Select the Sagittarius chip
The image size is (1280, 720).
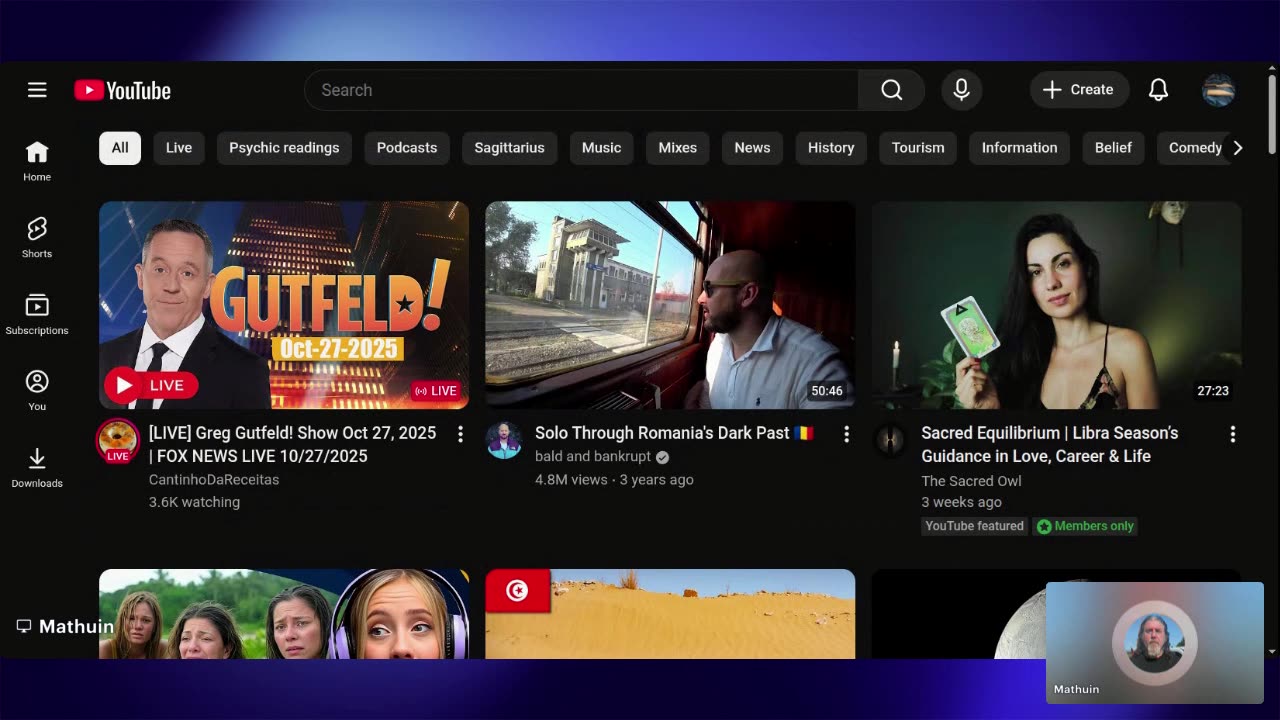tap(509, 148)
